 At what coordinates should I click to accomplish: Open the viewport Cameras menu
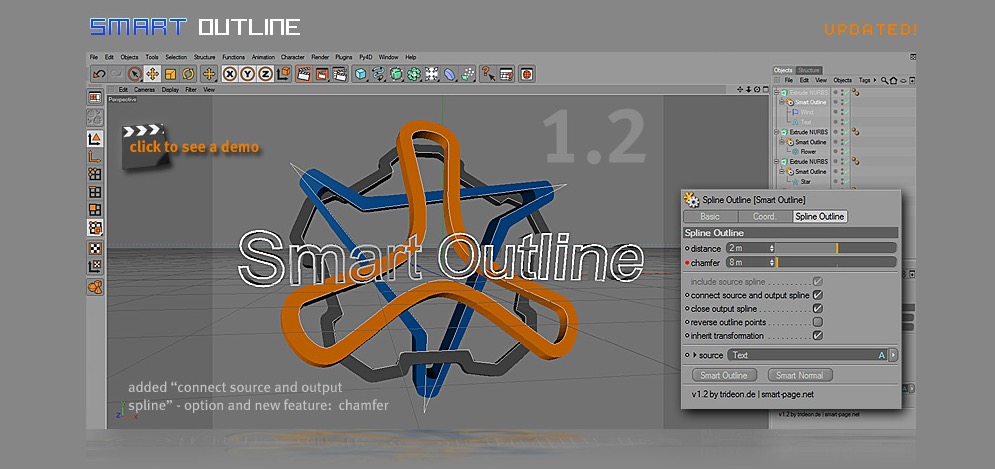(x=144, y=90)
